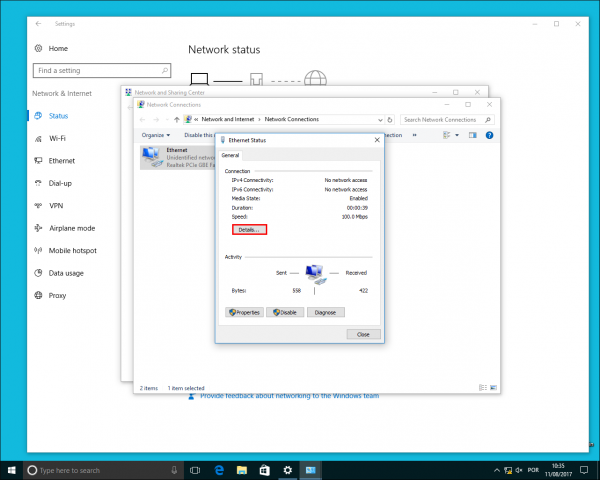Select the General tab in Ethernet Status
The height and width of the screenshot is (480, 600).
230,155
